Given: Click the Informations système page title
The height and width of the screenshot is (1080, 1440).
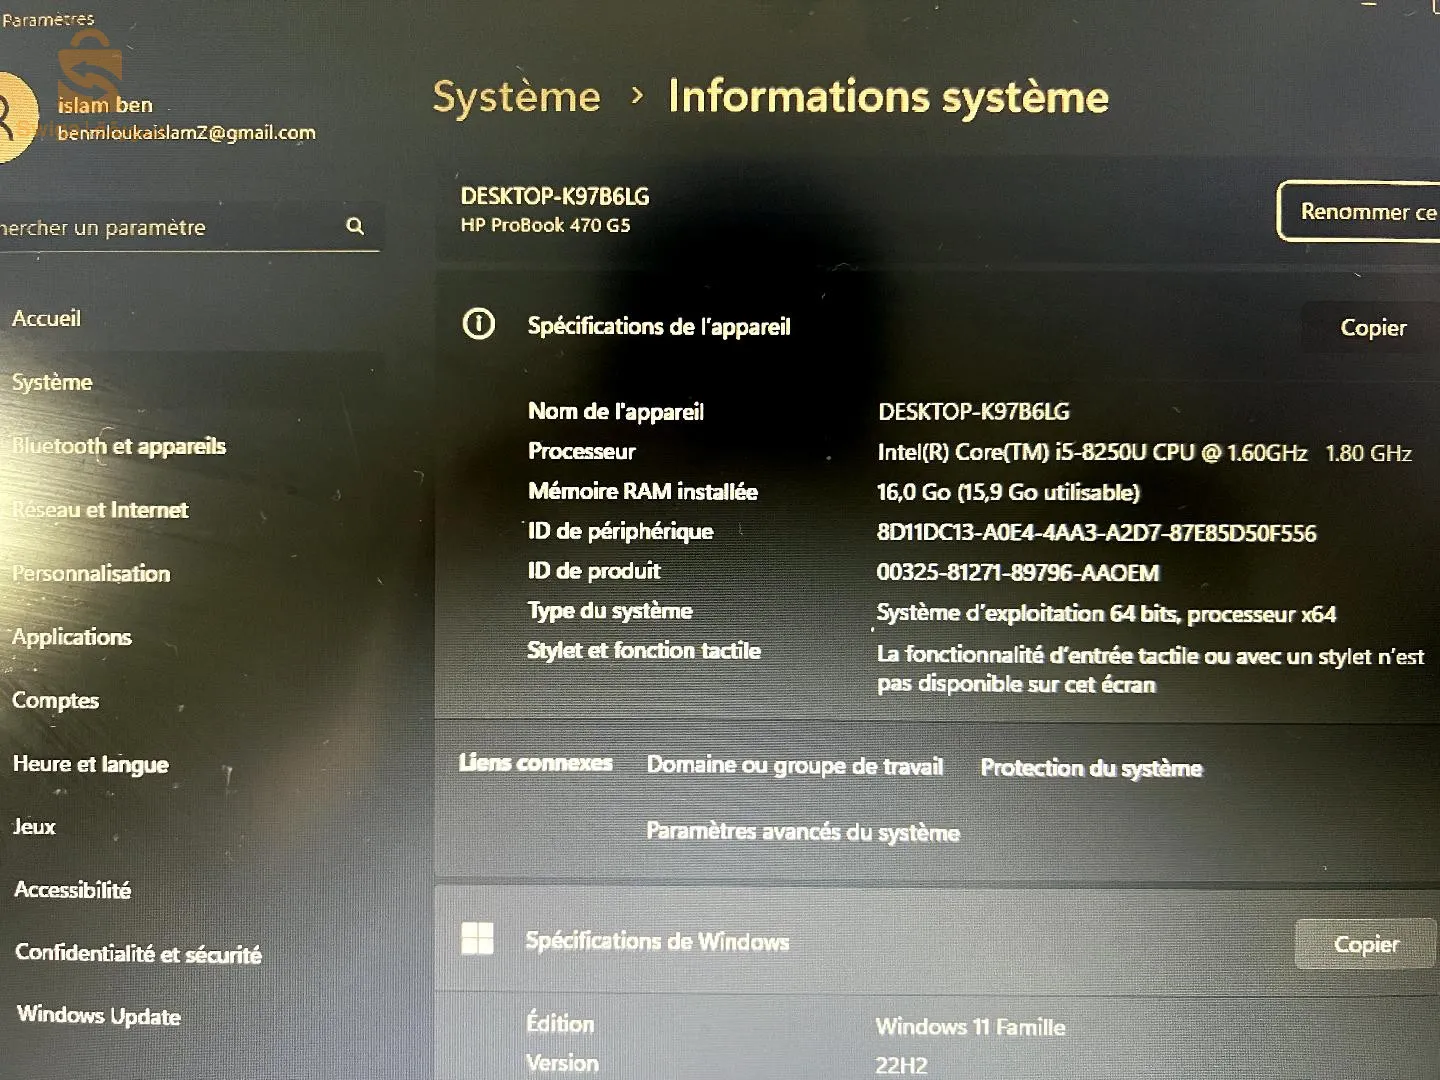Looking at the screenshot, I should coord(889,97).
